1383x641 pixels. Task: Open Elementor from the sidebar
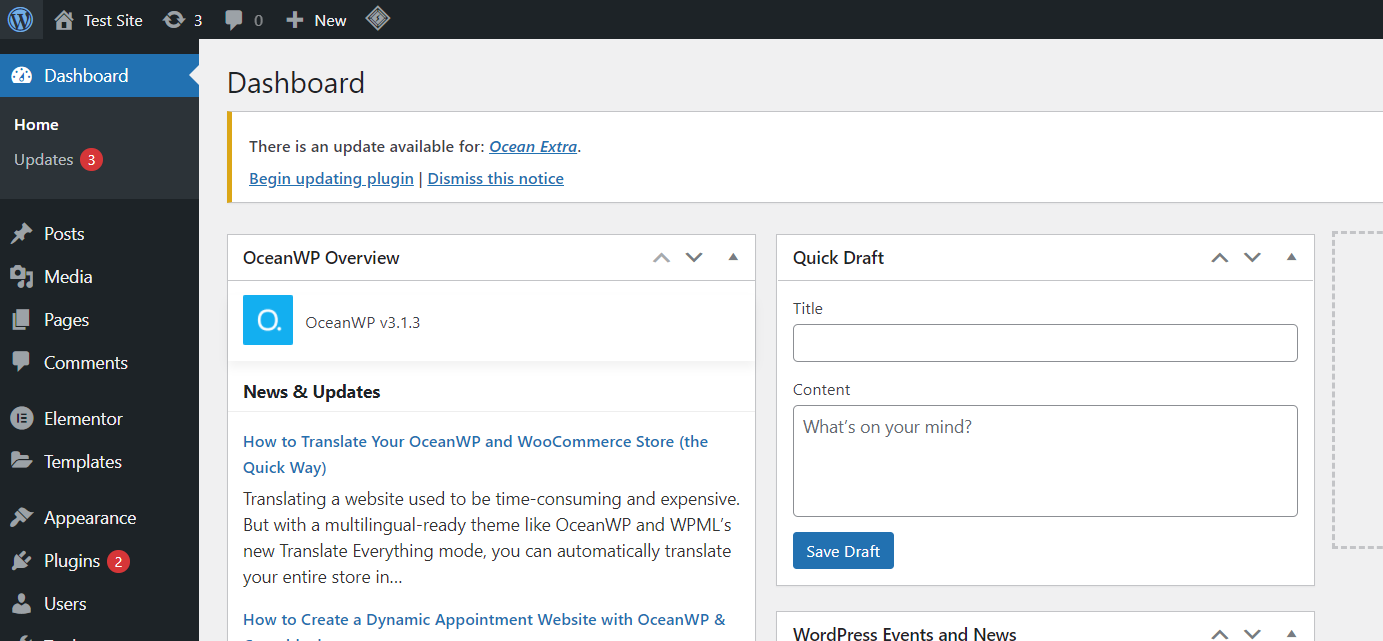(22, 418)
